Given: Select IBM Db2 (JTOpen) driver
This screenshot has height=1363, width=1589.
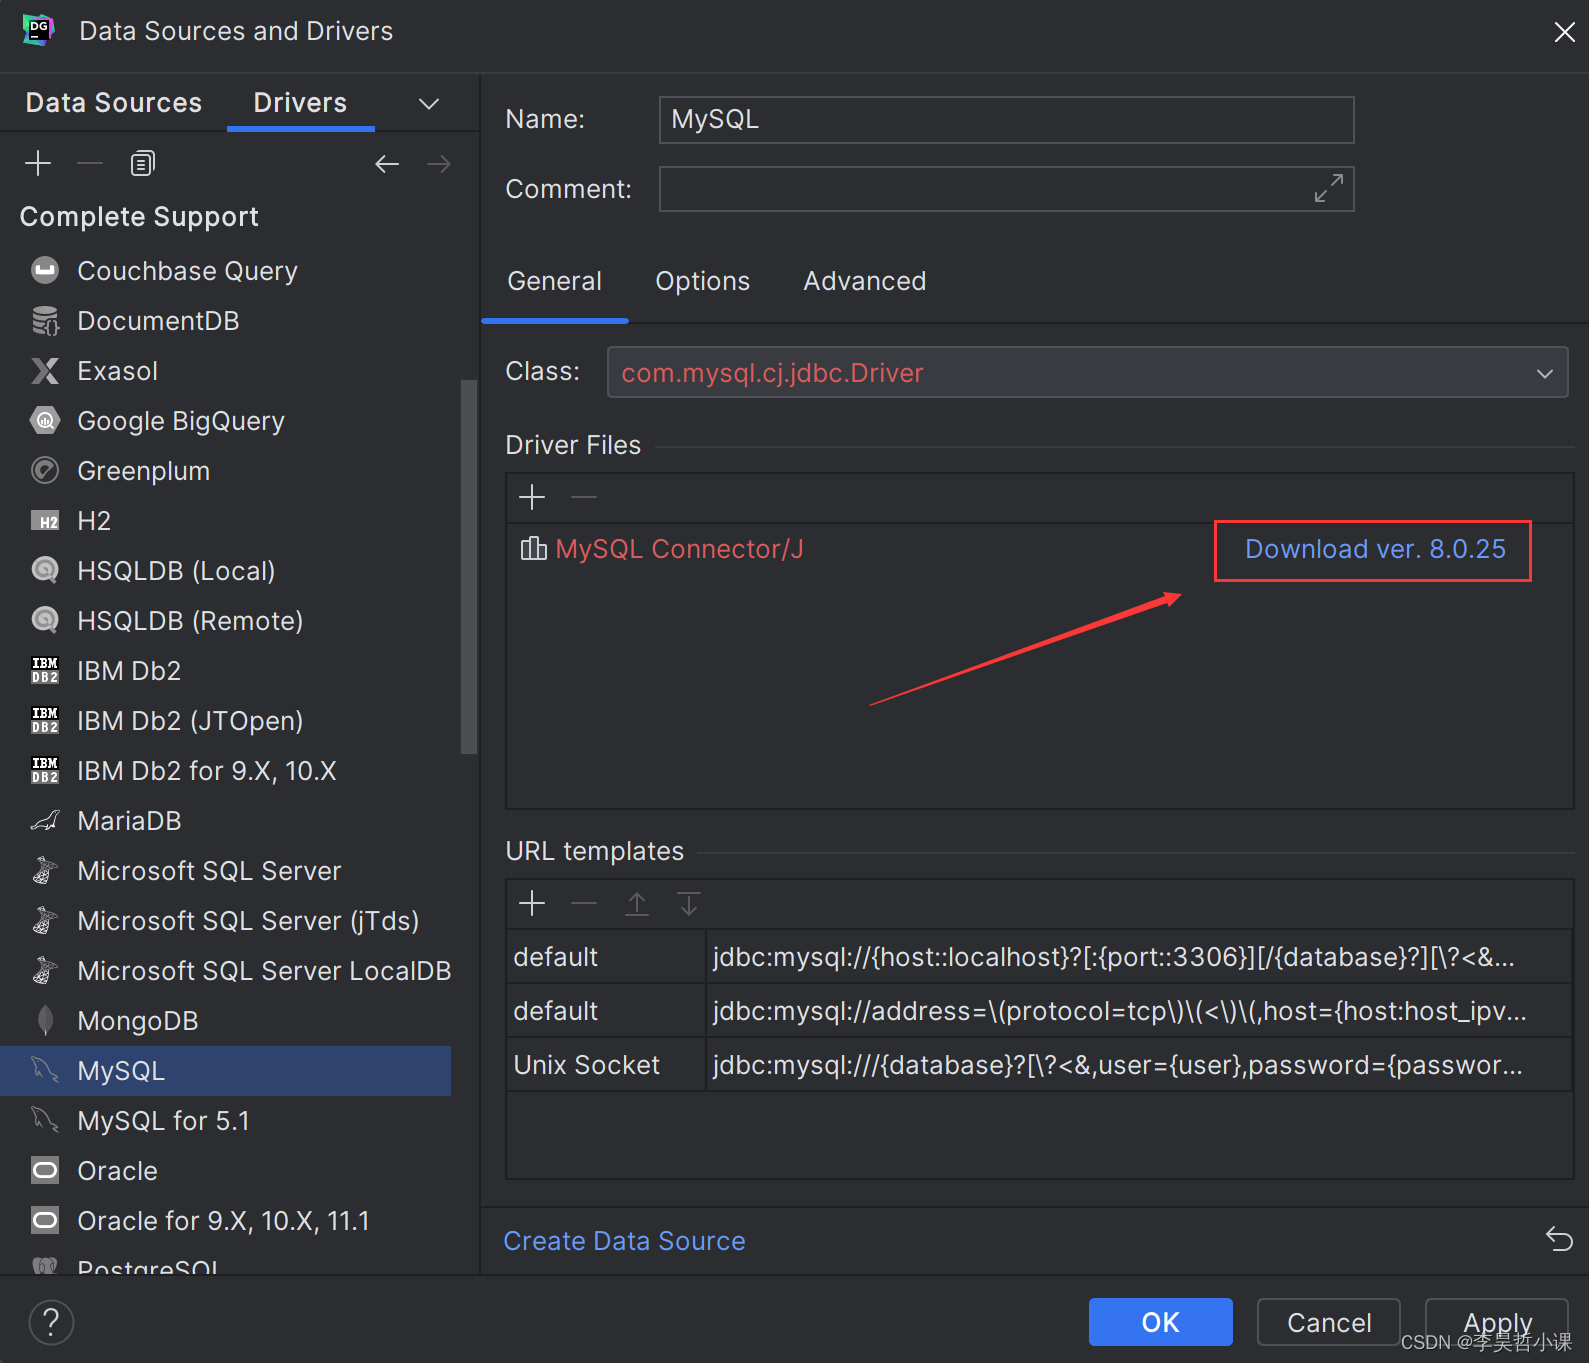Looking at the screenshot, I should (226, 721).
